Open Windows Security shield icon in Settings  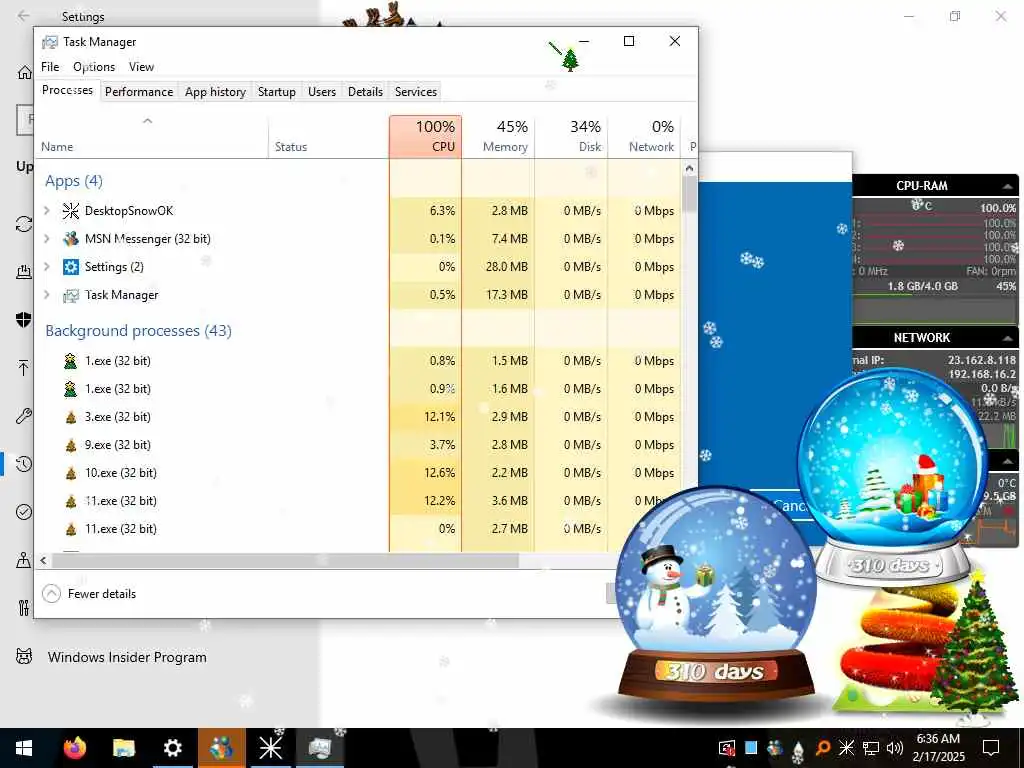[24, 319]
